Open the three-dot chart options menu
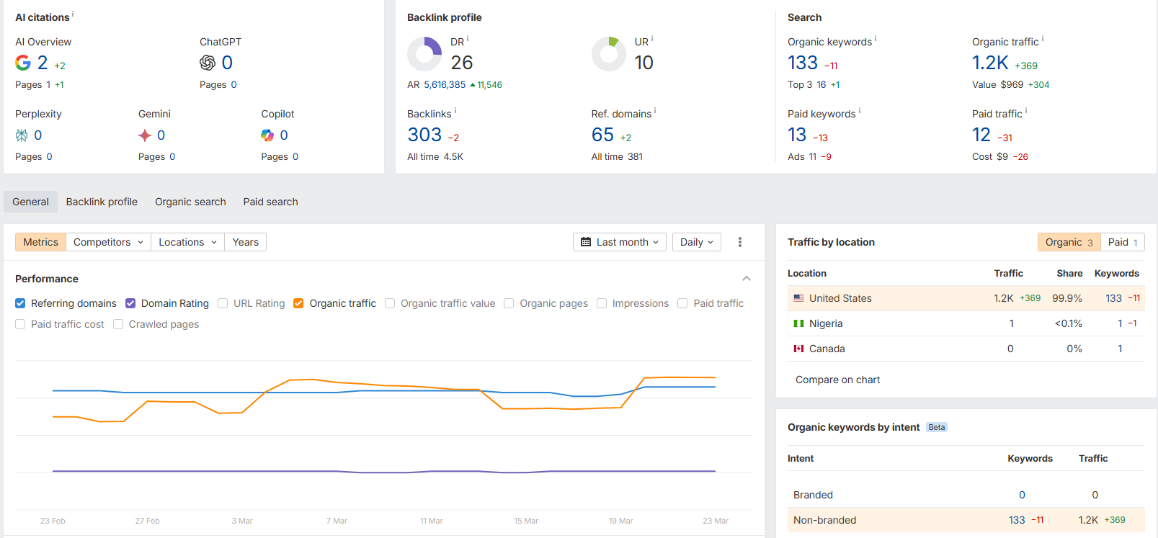Viewport: 1158px width, 538px height. 740,242
